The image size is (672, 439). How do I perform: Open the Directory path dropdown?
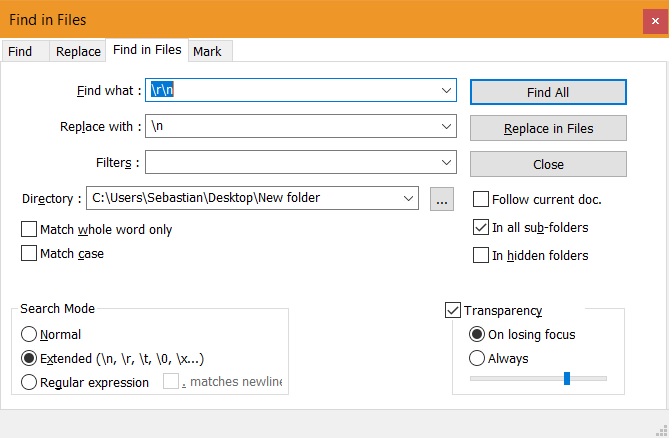click(408, 199)
